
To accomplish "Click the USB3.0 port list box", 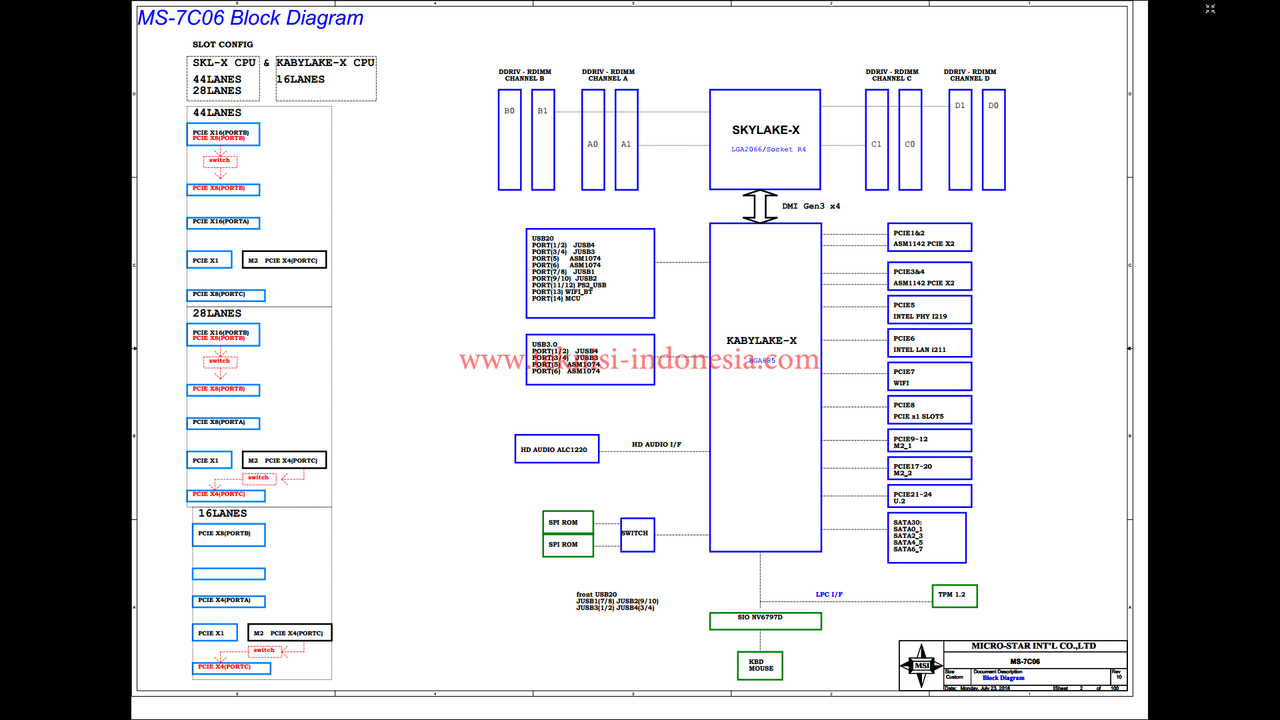I will pyautogui.click(x=590, y=359).
